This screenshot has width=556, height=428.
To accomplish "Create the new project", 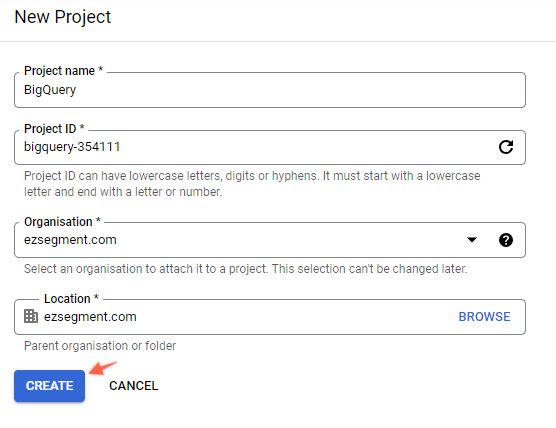I will (50, 386).
